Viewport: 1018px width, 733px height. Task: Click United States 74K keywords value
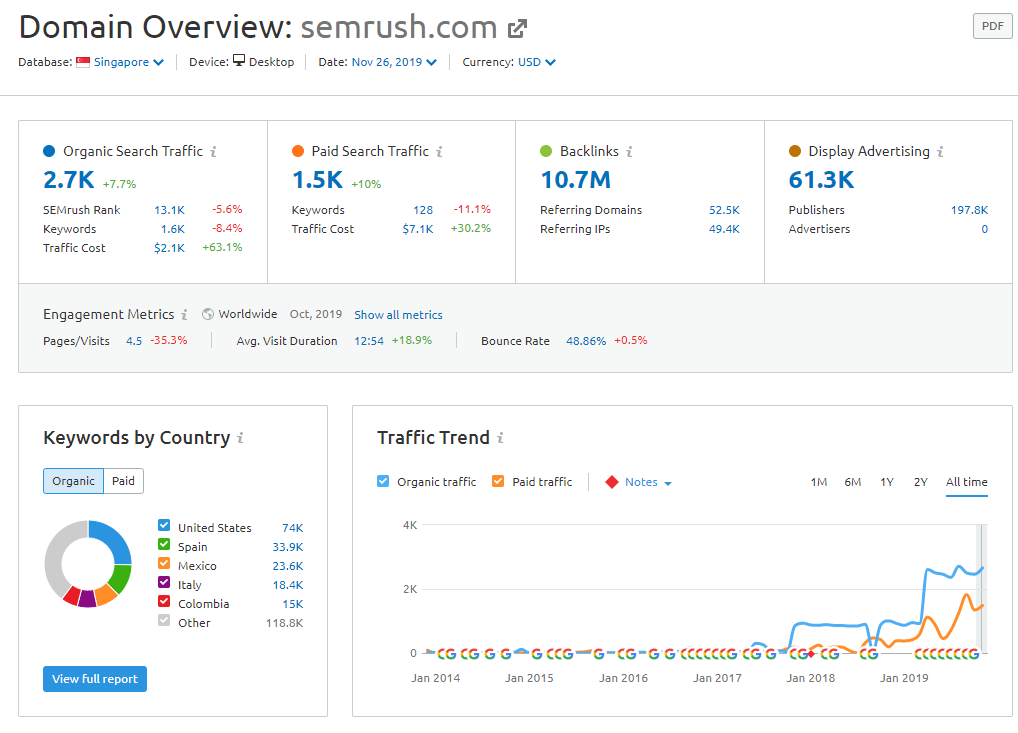pyautogui.click(x=292, y=528)
